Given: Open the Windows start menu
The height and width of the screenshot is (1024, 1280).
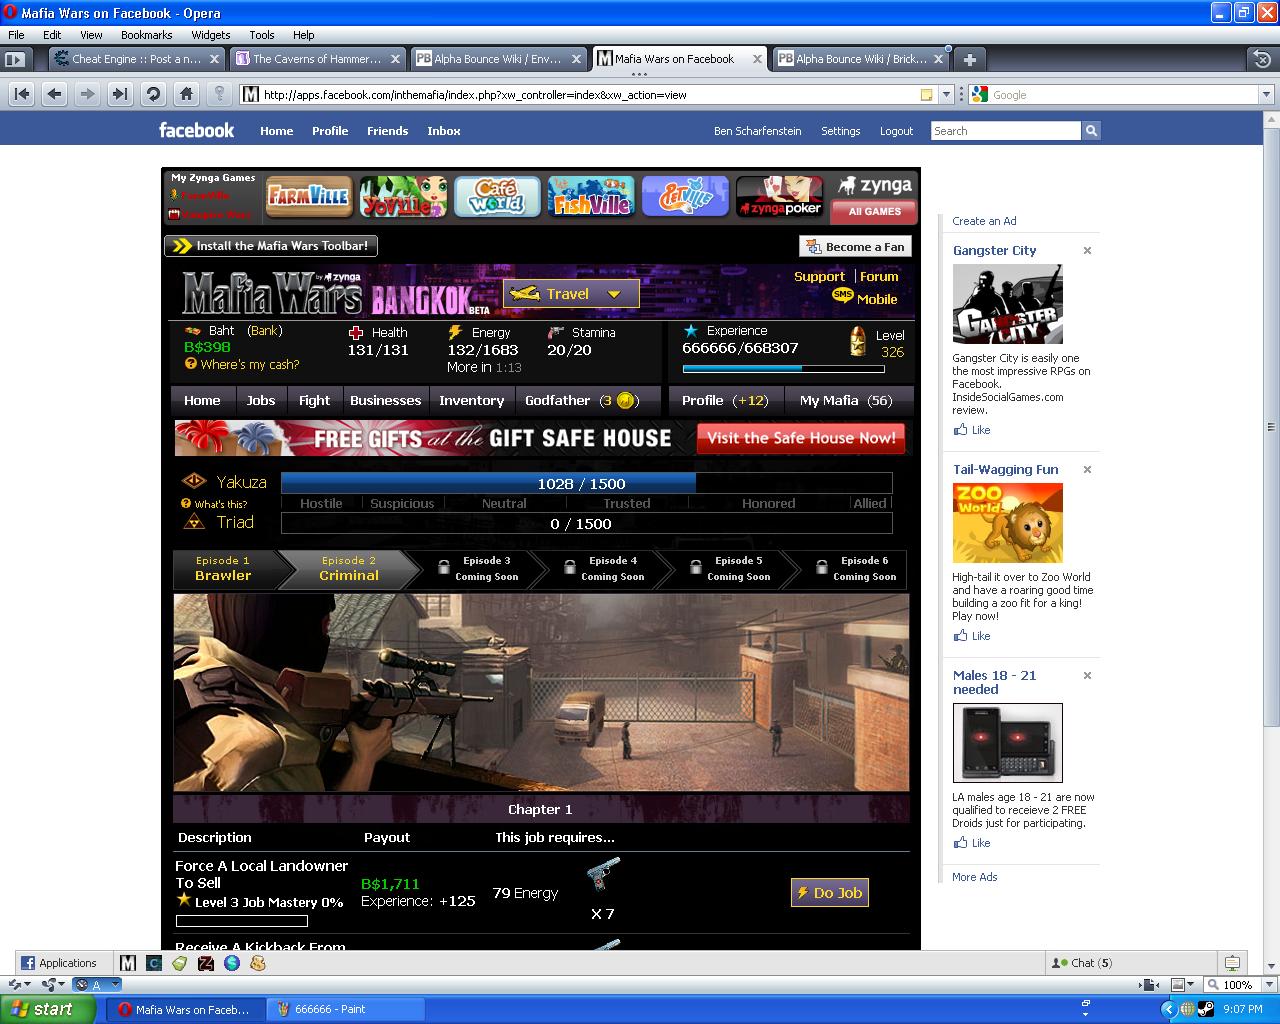Looking at the screenshot, I should point(42,1009).
